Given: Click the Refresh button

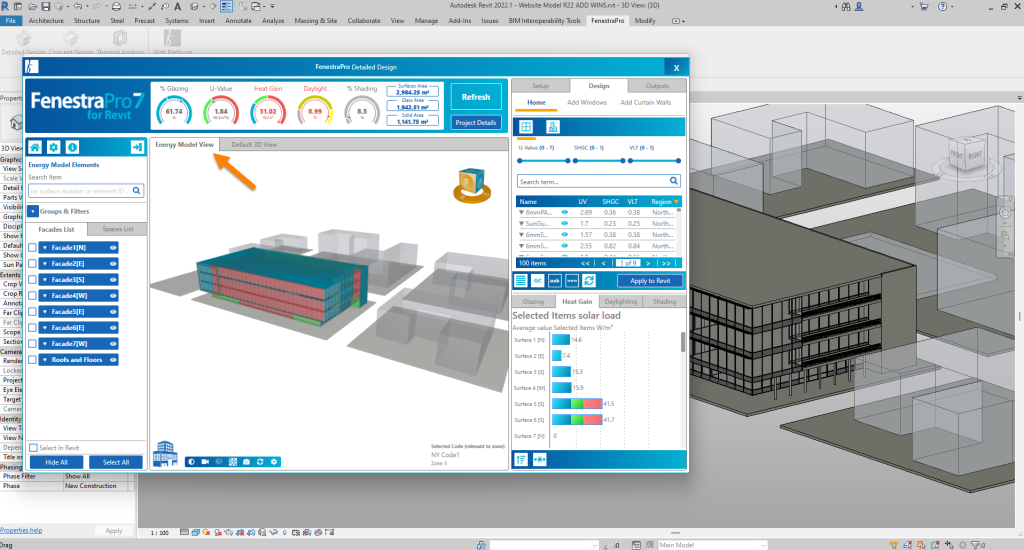Looking at the screenshot, I should tap(475, 97).
